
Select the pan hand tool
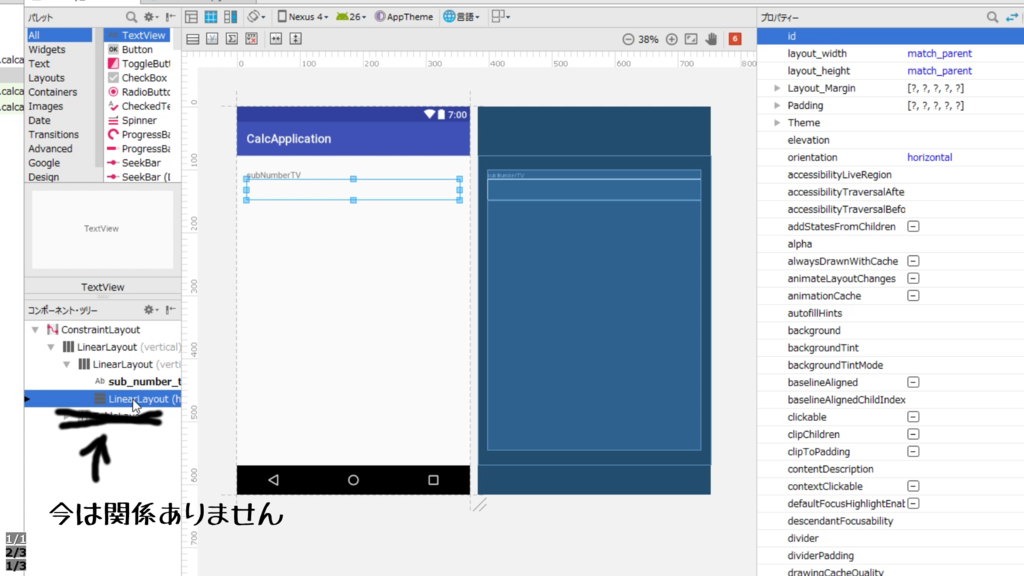711,39
